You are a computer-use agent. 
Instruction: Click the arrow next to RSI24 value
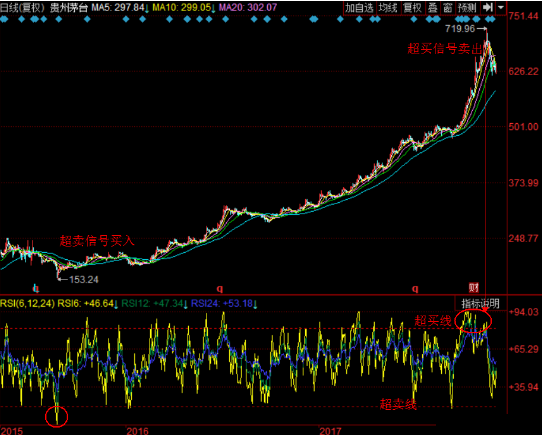(x=255, y=305)
